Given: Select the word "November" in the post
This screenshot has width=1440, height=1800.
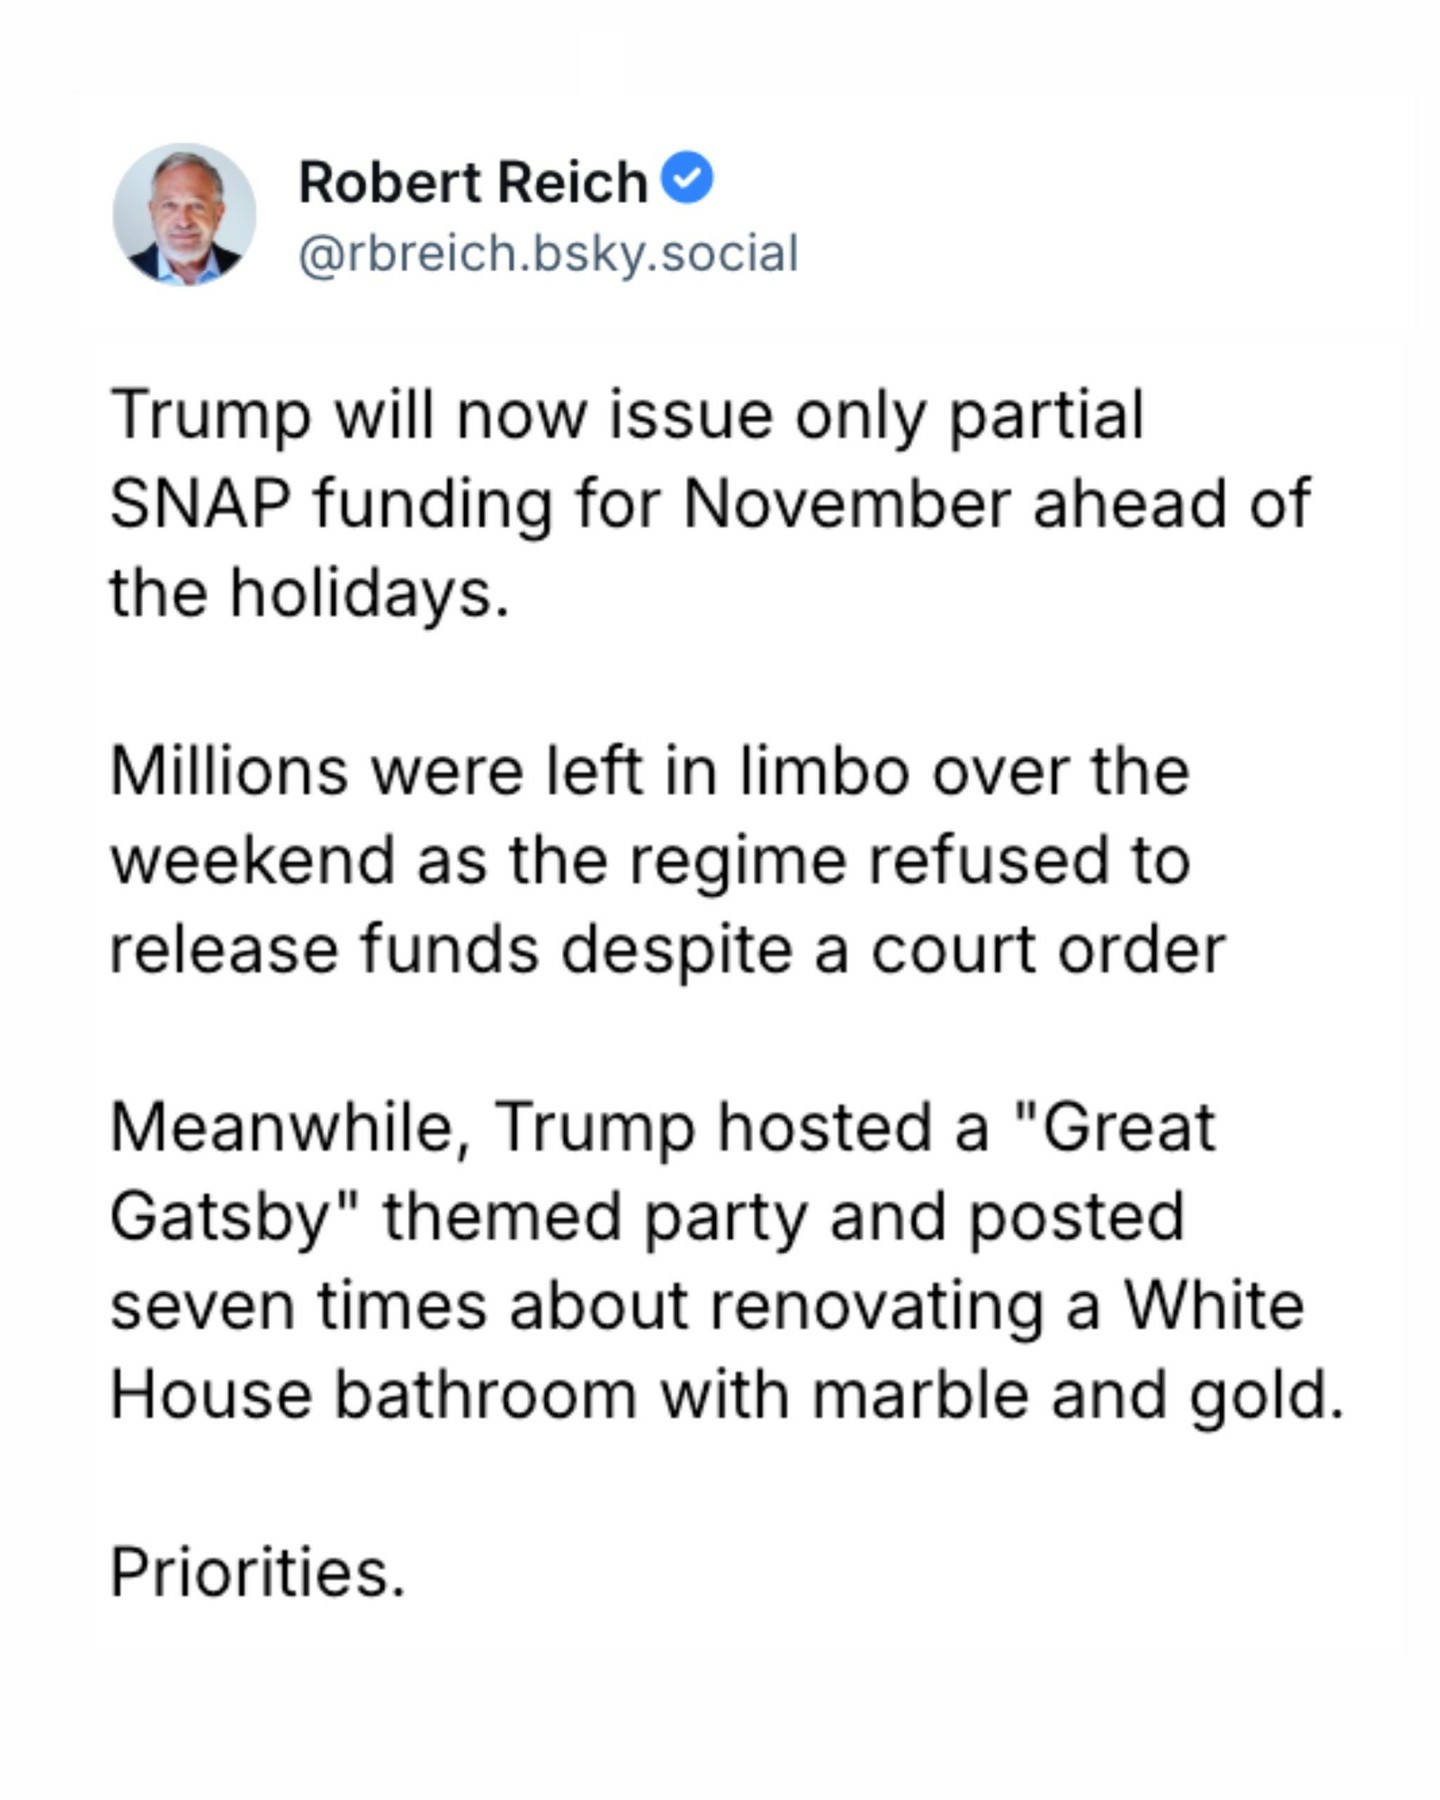Looking at the screenshot, I should [846, 503].
